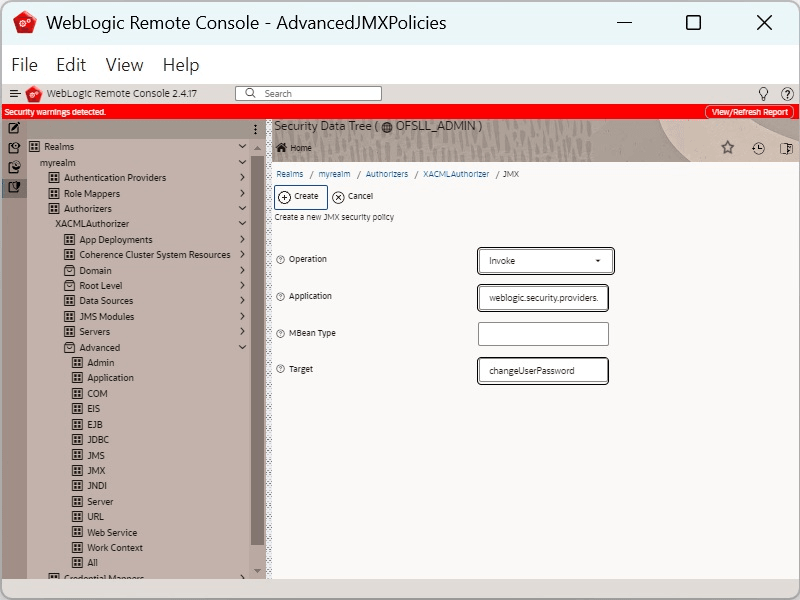Select the JNDI tree item
This screenshot has height=600, width=800.
pos(97,486)
